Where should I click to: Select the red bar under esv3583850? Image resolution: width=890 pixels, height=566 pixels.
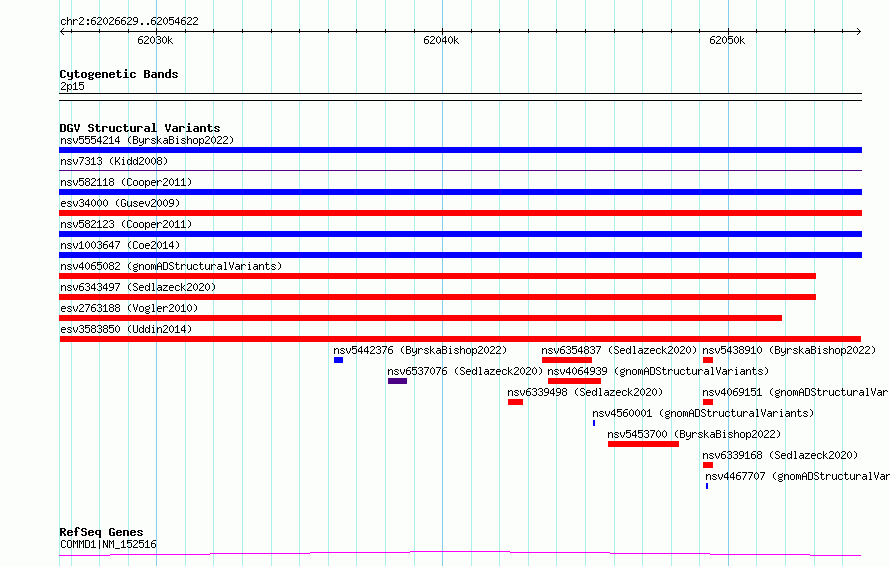pyautogui.click(x=460, y=339)
